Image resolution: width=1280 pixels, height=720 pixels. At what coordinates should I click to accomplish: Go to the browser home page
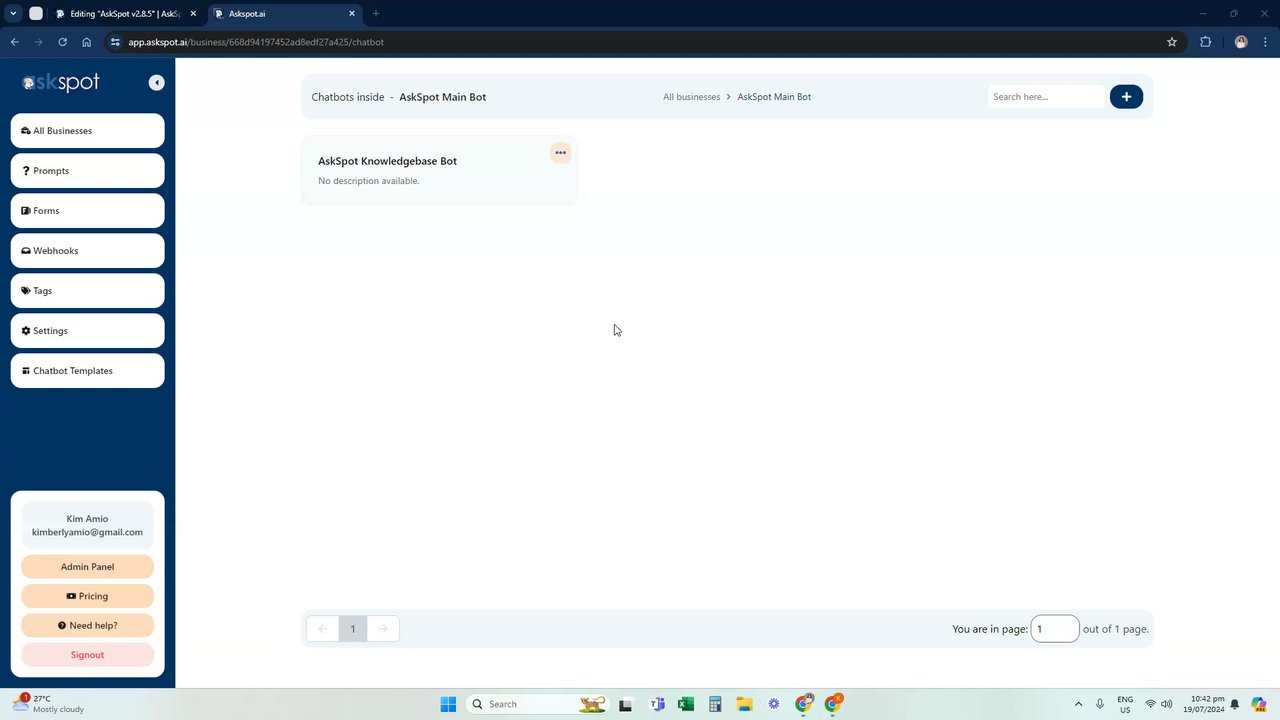pyautogui.click(x=86, y=42)
